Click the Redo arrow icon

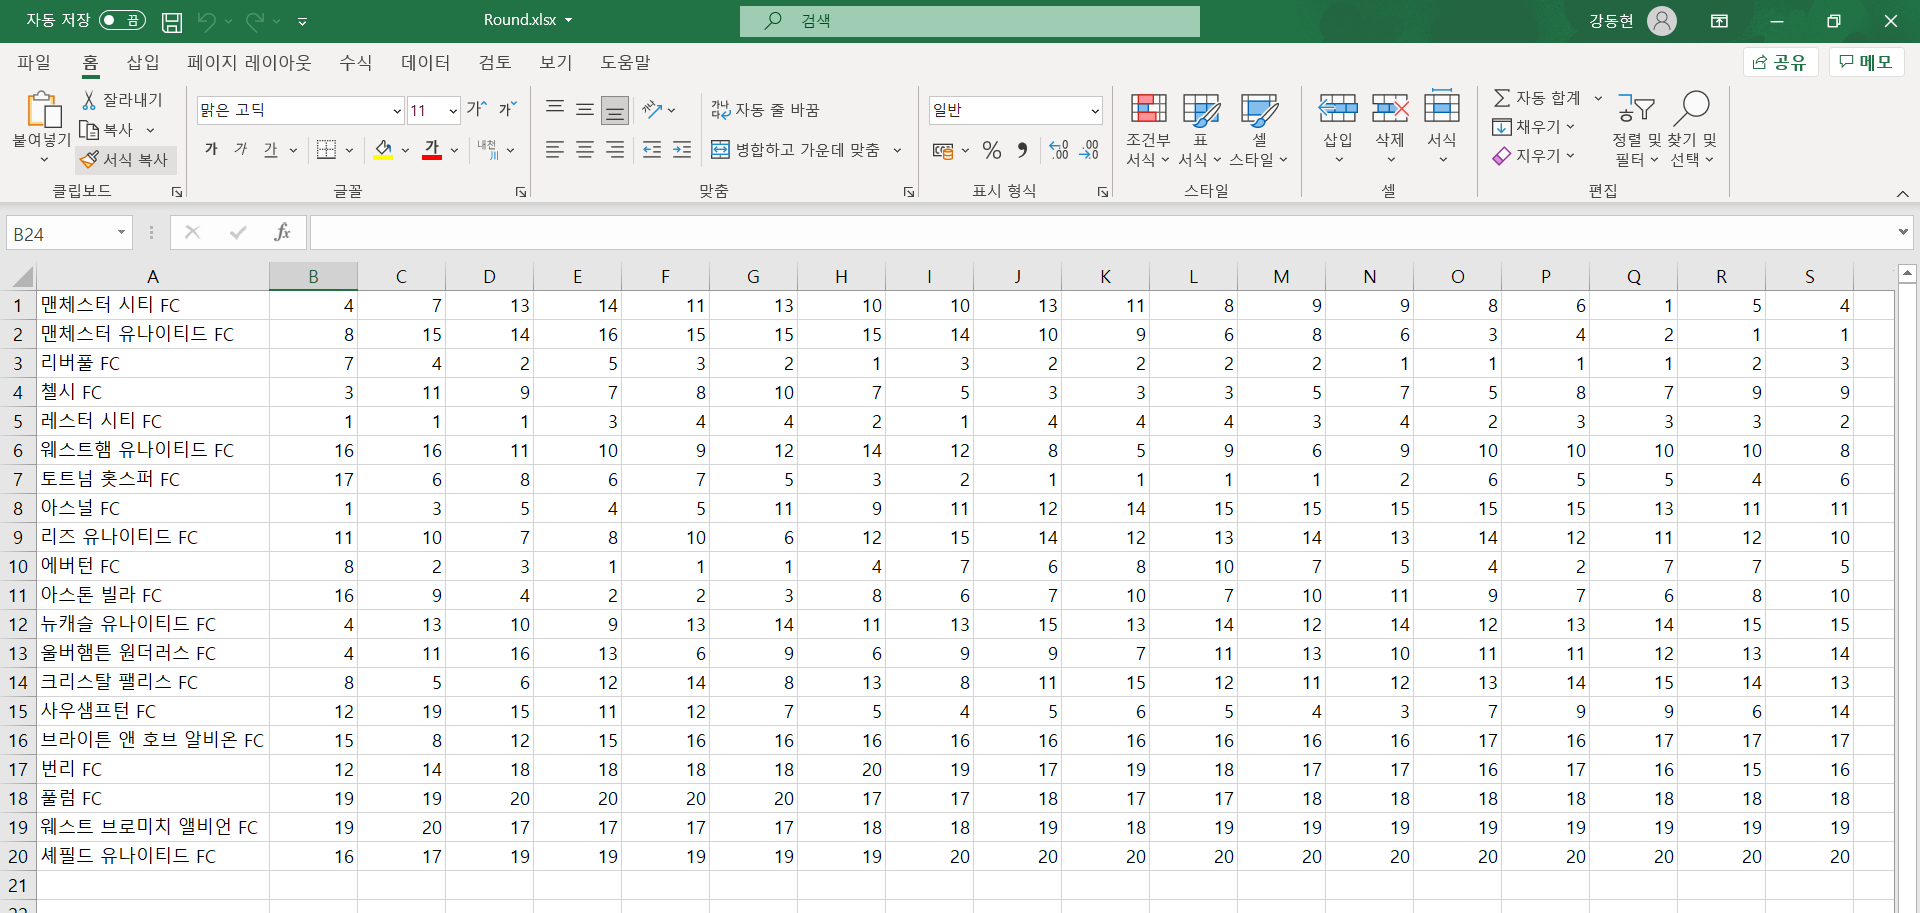[255, 21]
